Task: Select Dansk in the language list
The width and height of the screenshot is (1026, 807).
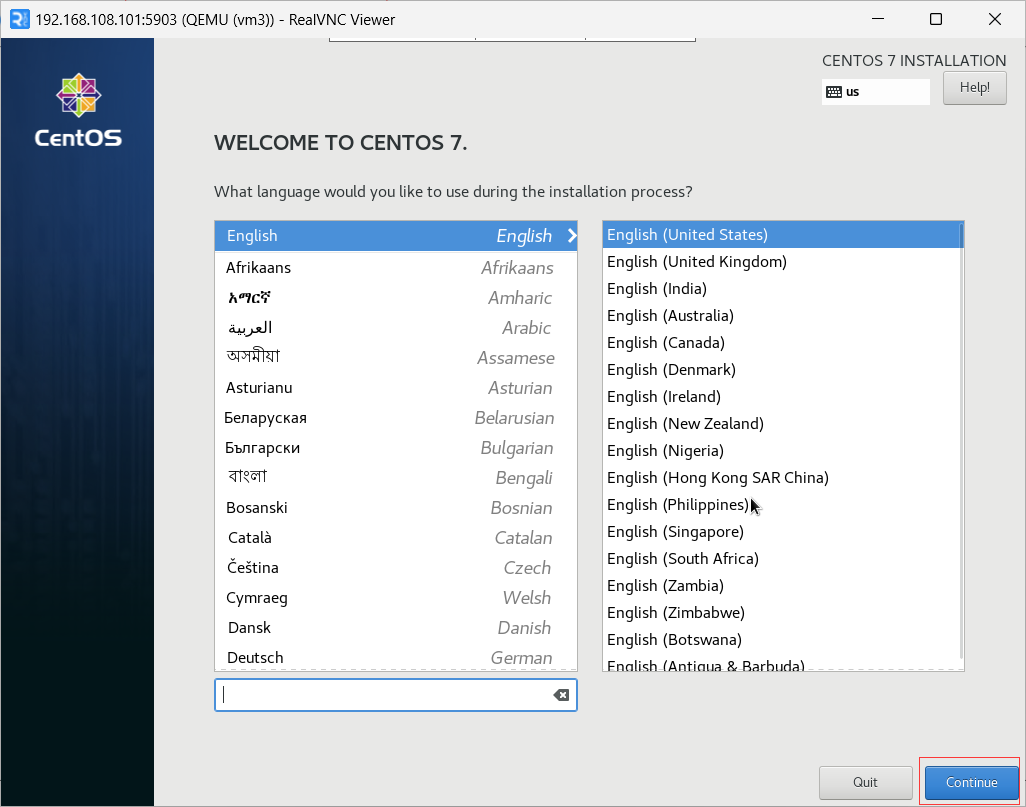Action: point(395,628)
